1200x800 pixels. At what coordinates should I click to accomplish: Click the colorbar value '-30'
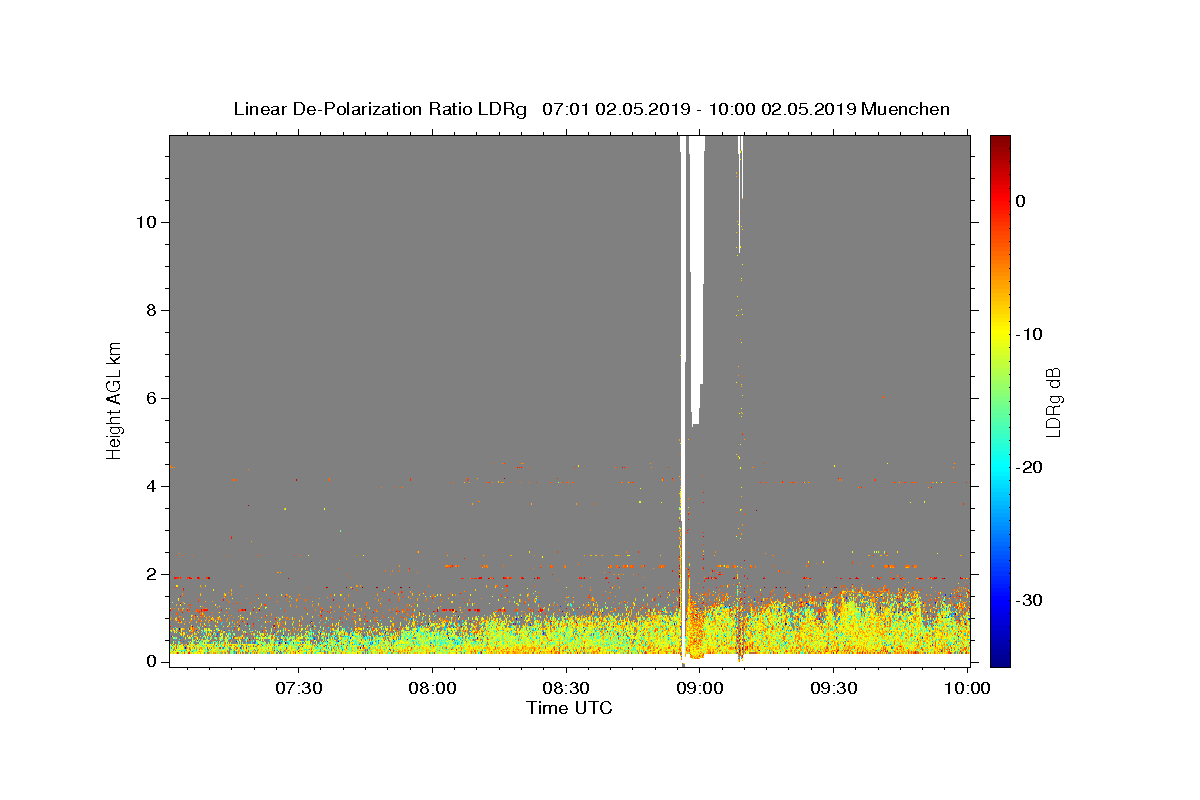pos(1031,600)
